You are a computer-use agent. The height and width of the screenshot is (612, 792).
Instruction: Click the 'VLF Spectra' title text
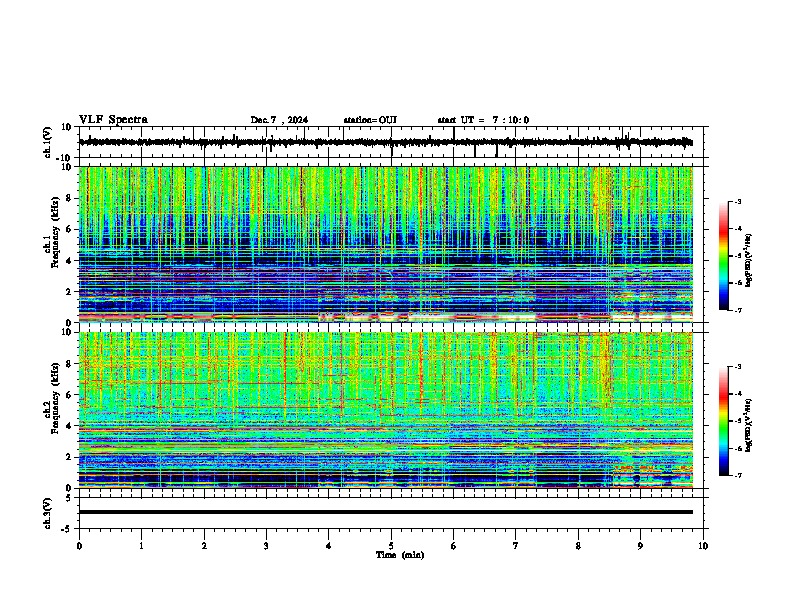click(113, 120)
